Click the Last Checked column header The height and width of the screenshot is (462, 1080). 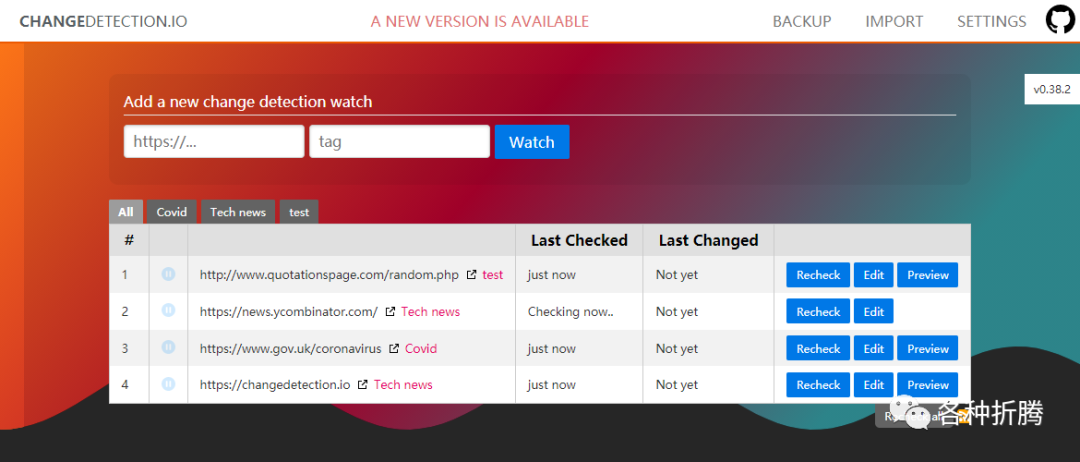click(579, 240)
